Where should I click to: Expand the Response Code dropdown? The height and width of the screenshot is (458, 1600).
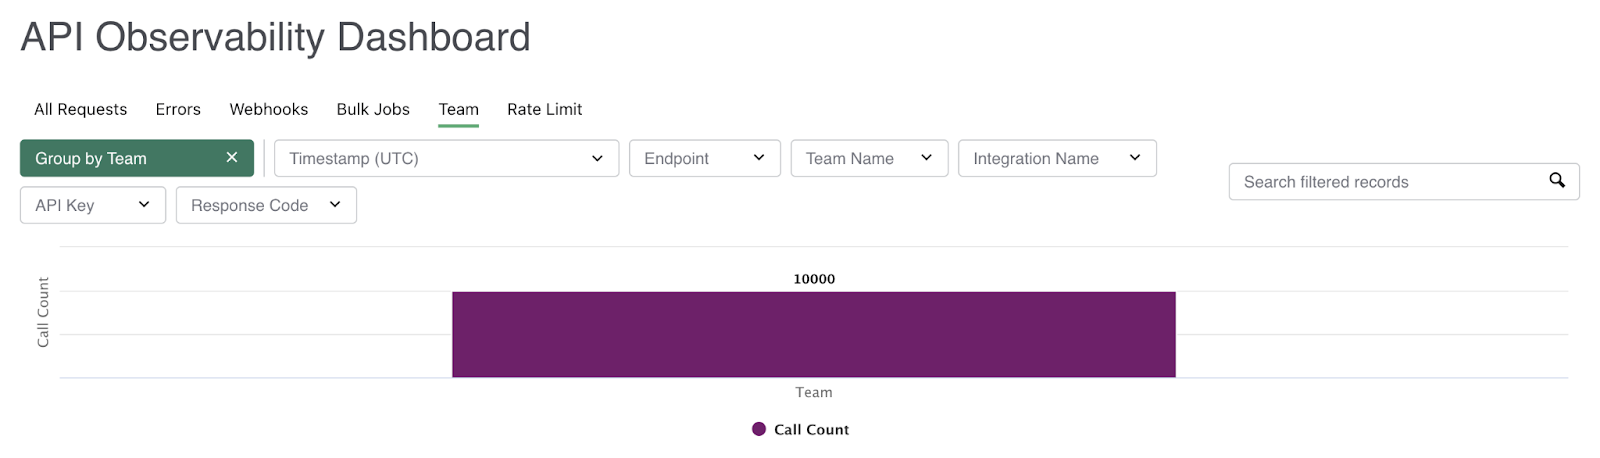[x=265, y=205]
